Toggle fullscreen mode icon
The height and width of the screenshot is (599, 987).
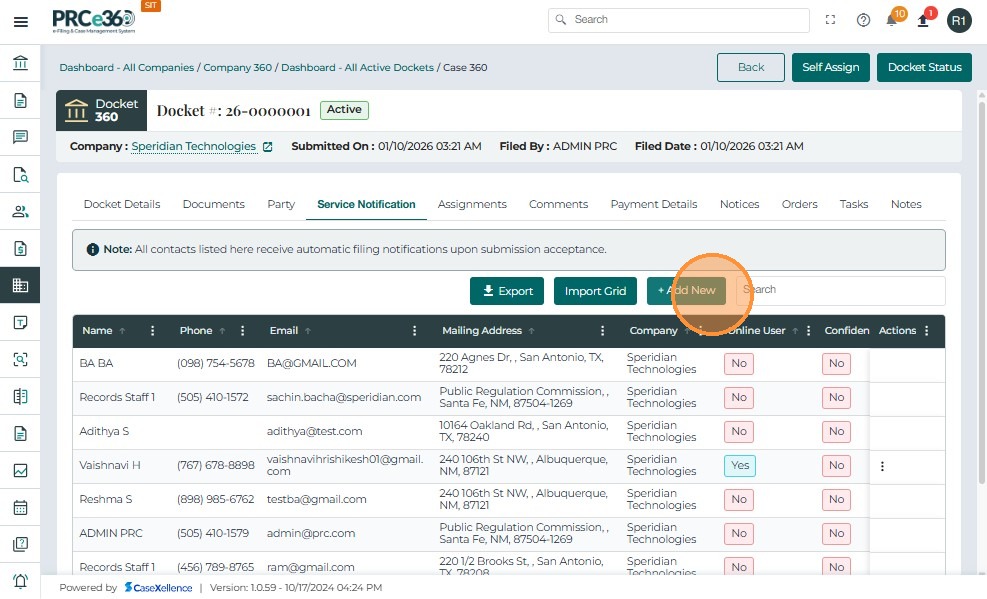point(830,20)
